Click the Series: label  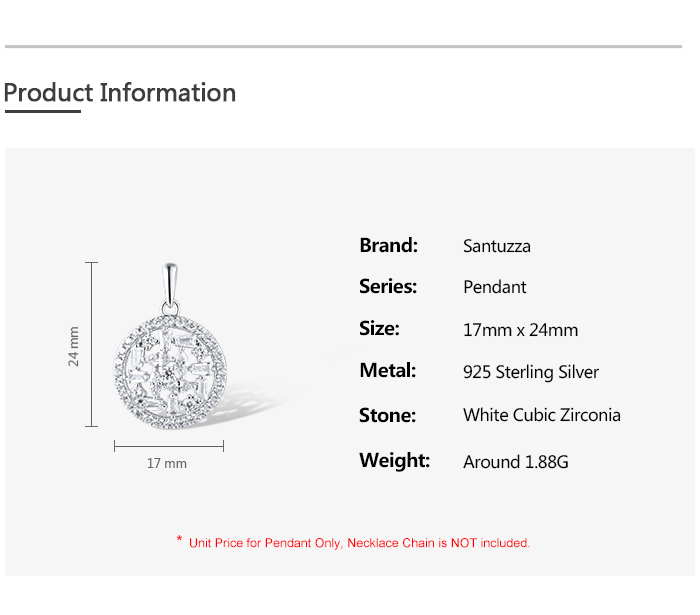(387, 287)
